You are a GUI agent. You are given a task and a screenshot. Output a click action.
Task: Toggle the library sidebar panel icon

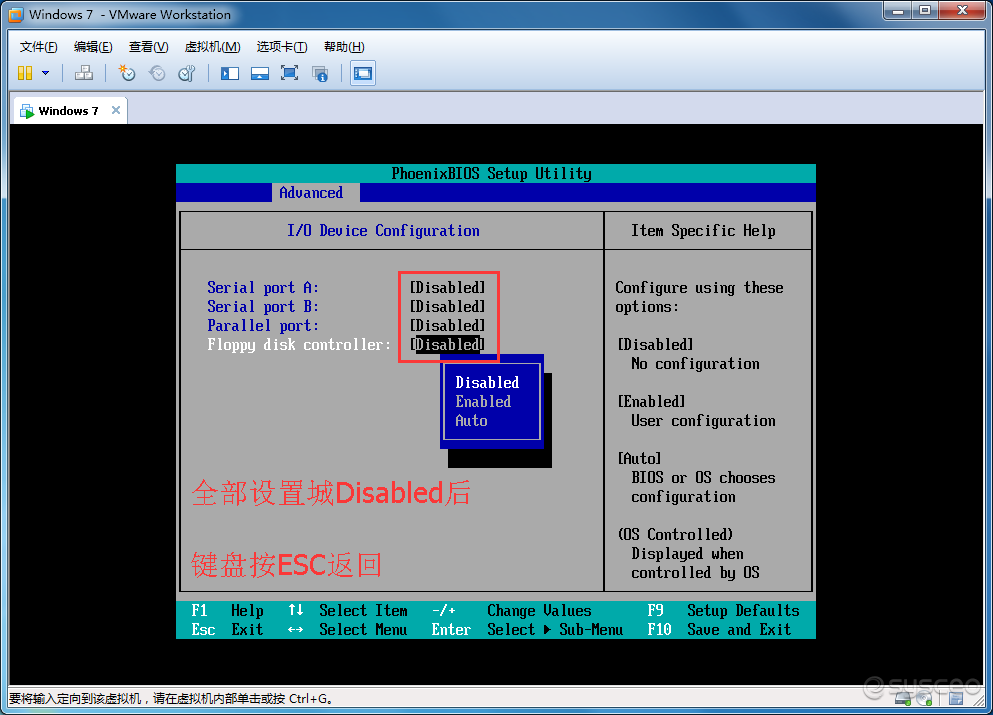[x=230, y=73]
